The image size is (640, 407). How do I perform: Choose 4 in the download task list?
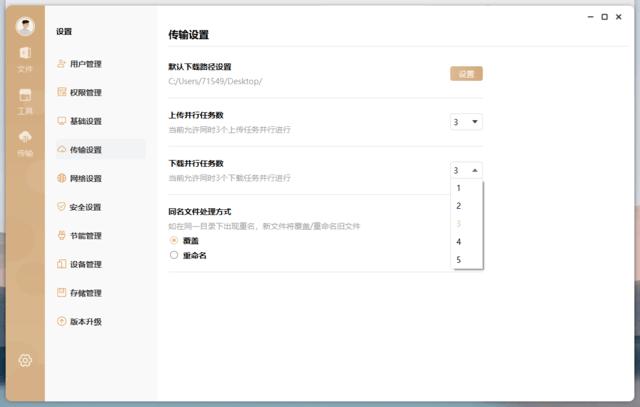467,242
